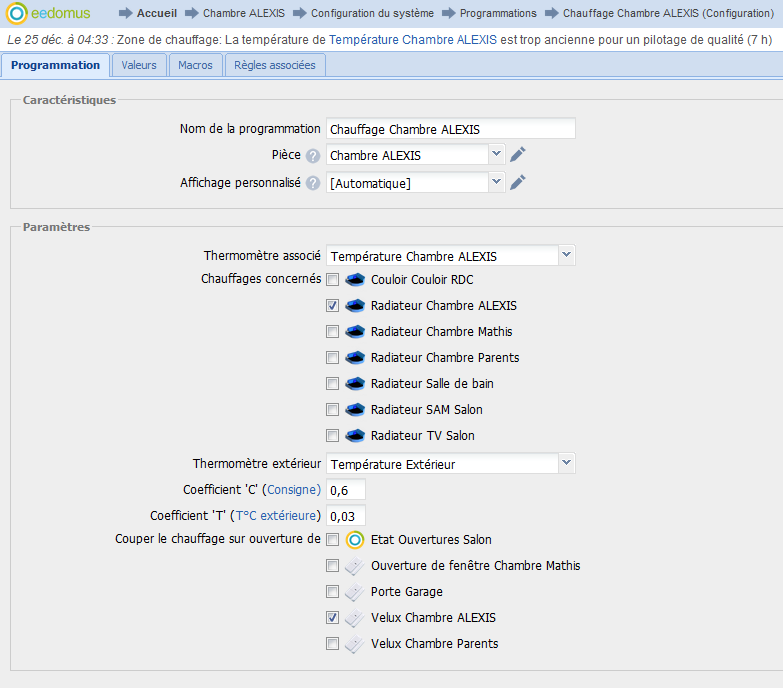Click pencil icon next to Affichage personnalisé
Viewport: 783px width, 688px height.
click(x=517, y=182)
